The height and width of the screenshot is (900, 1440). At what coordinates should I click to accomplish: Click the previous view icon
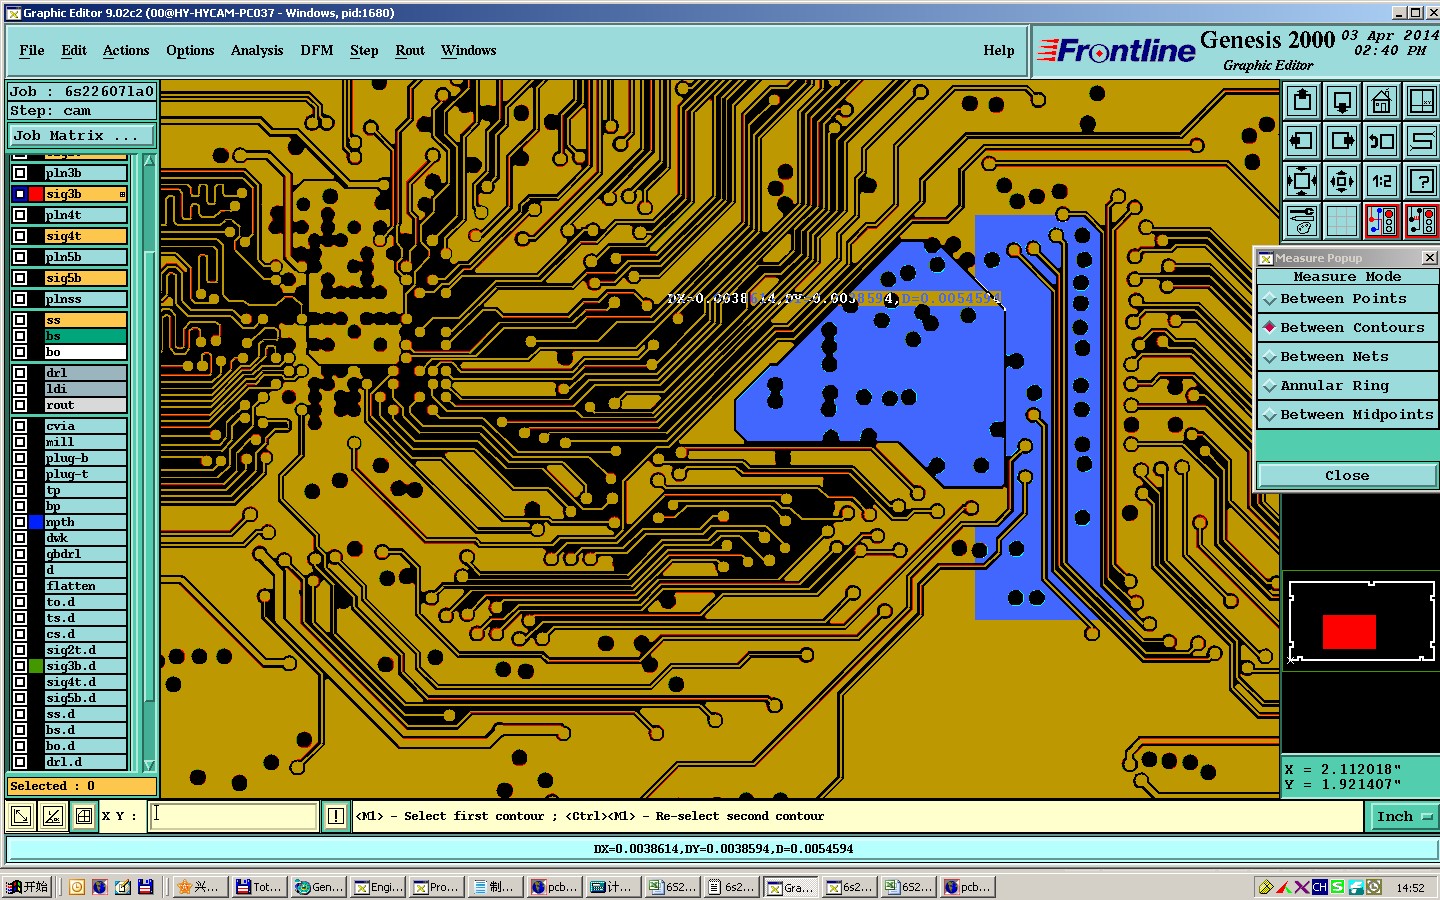(x=1382, y=141)
